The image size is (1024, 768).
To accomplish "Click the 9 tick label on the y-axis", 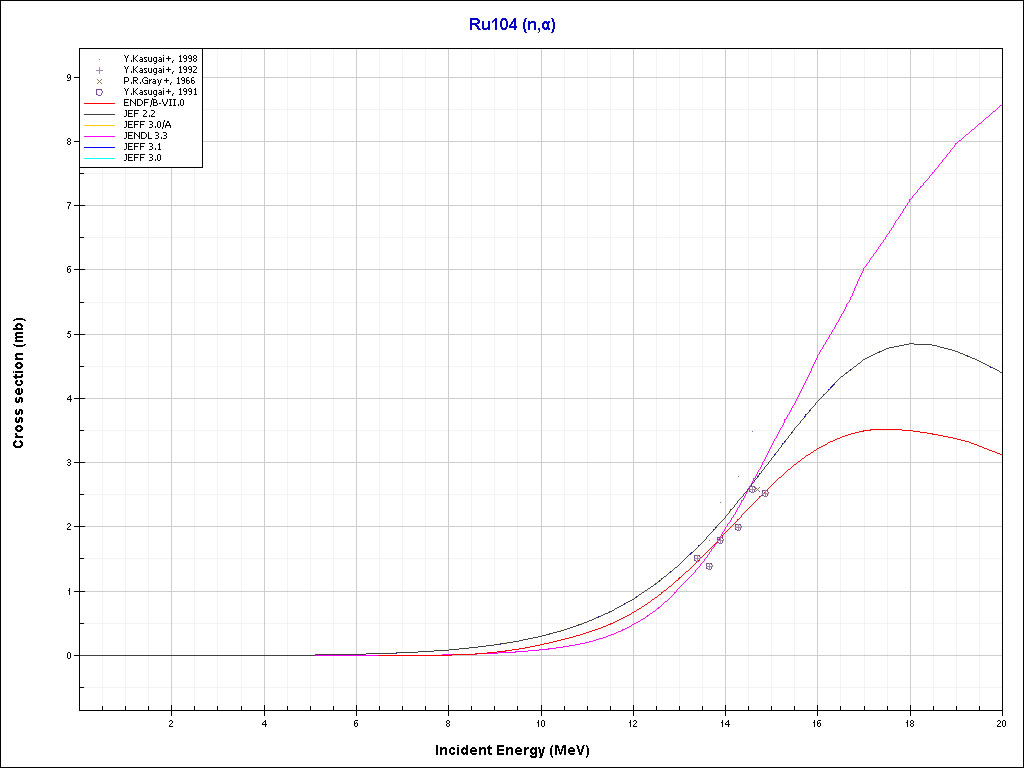I will point(67,77).
